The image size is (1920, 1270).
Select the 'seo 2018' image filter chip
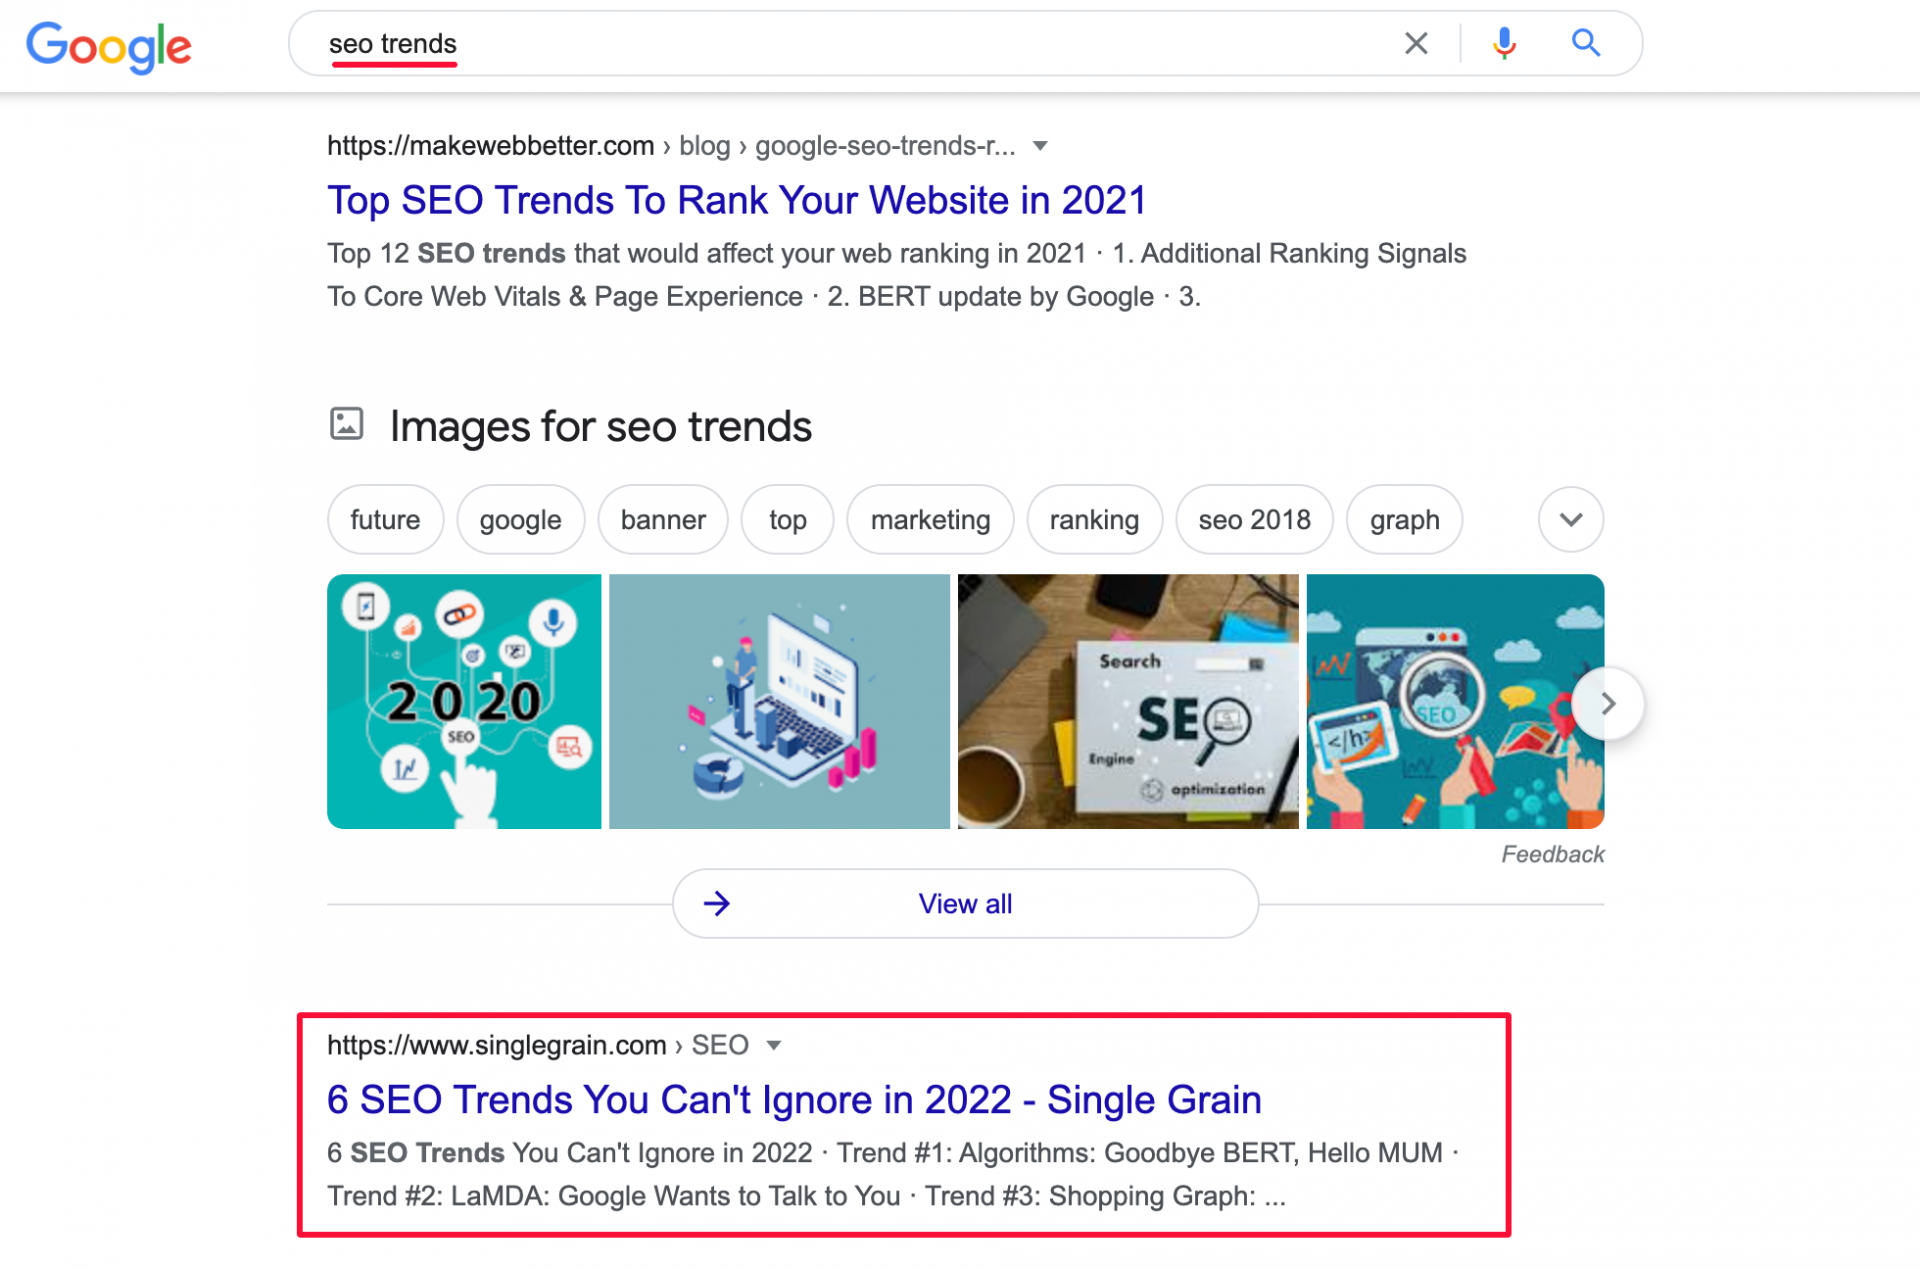pyautogui.click(x=1254, y=519)
